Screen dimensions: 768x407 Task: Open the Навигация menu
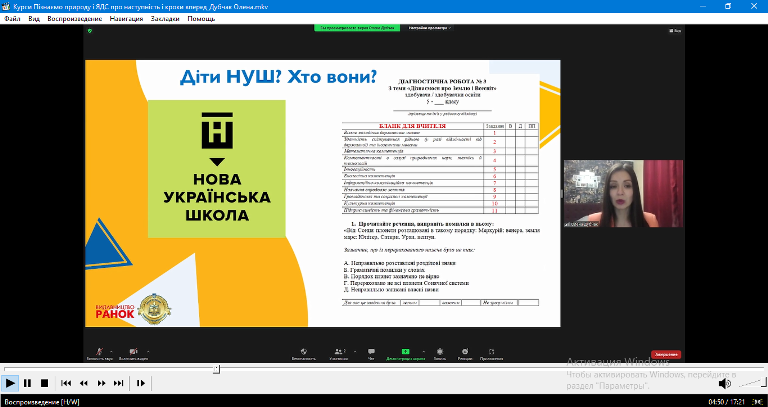[126, 19]
